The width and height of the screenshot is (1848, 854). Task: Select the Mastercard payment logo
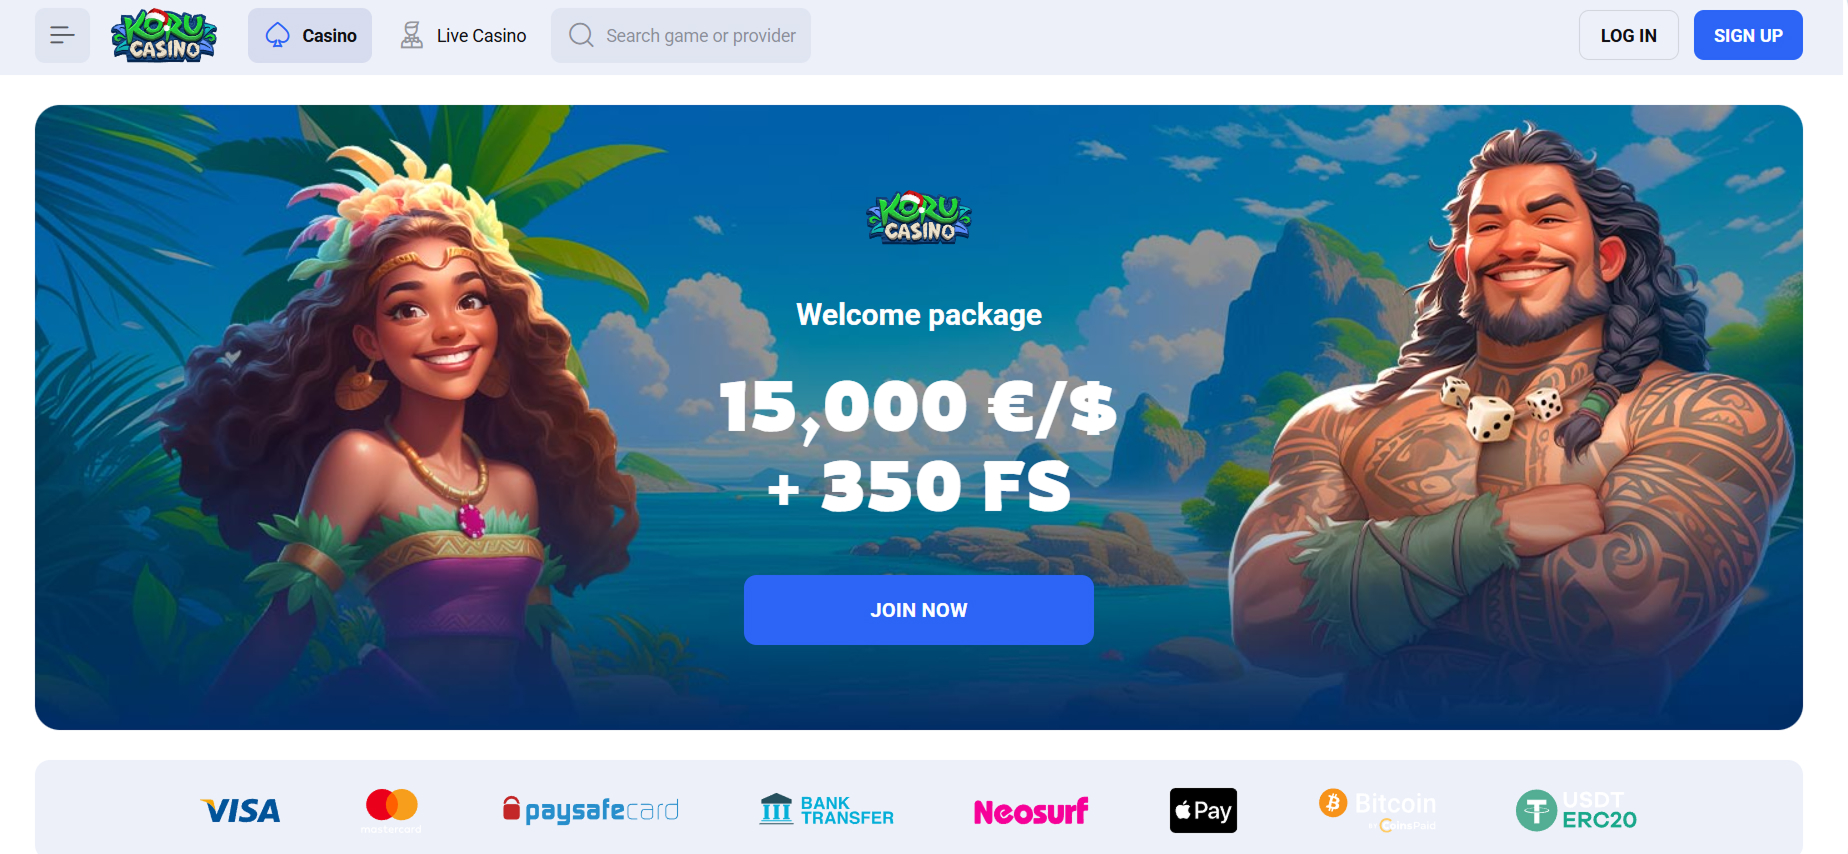click(391, 811)
